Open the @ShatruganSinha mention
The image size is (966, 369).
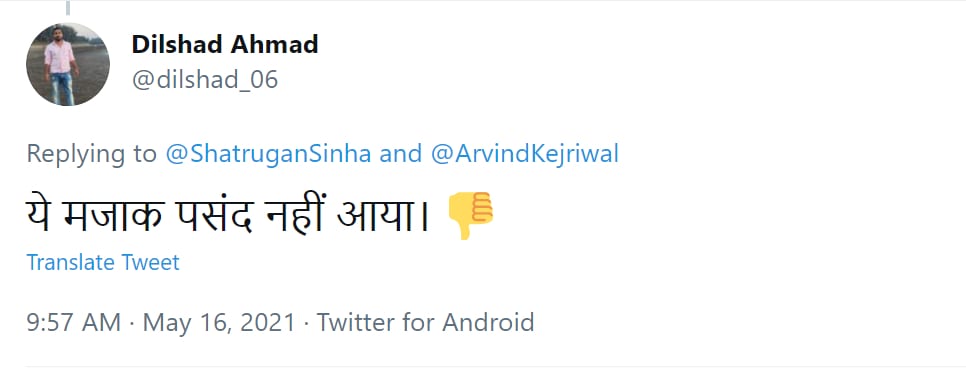tap(269, 154)
